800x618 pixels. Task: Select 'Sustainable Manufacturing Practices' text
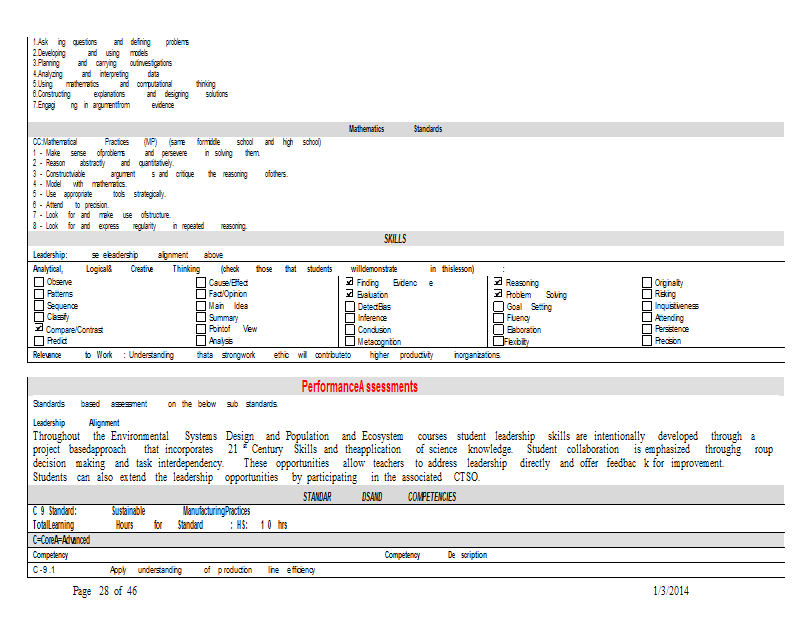pyautogui.click(x=181, y=511)
